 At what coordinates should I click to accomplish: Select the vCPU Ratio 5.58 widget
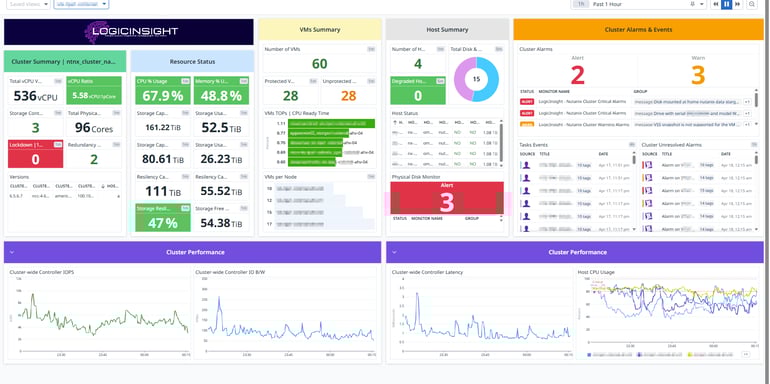click(94, 90)
